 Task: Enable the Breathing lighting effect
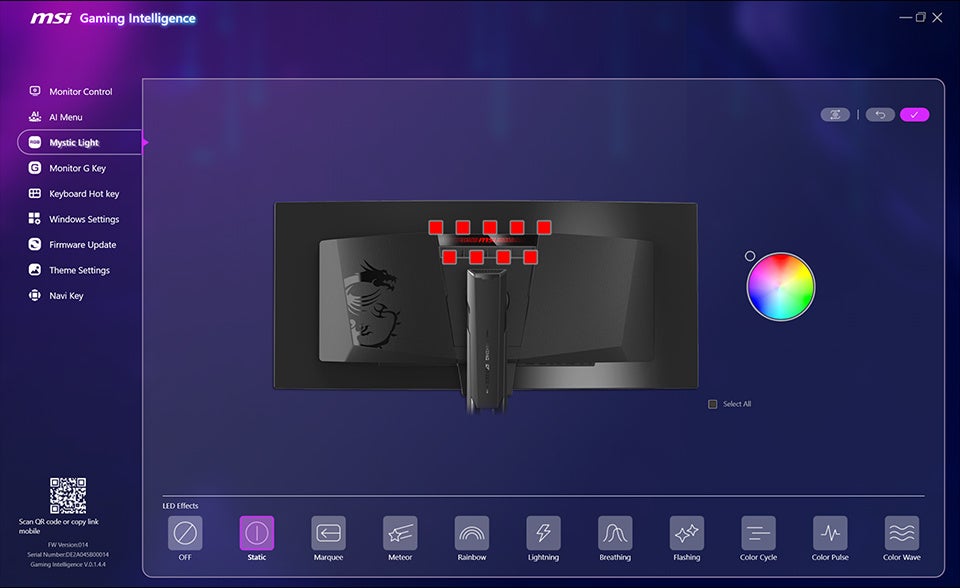click(614, 532)
